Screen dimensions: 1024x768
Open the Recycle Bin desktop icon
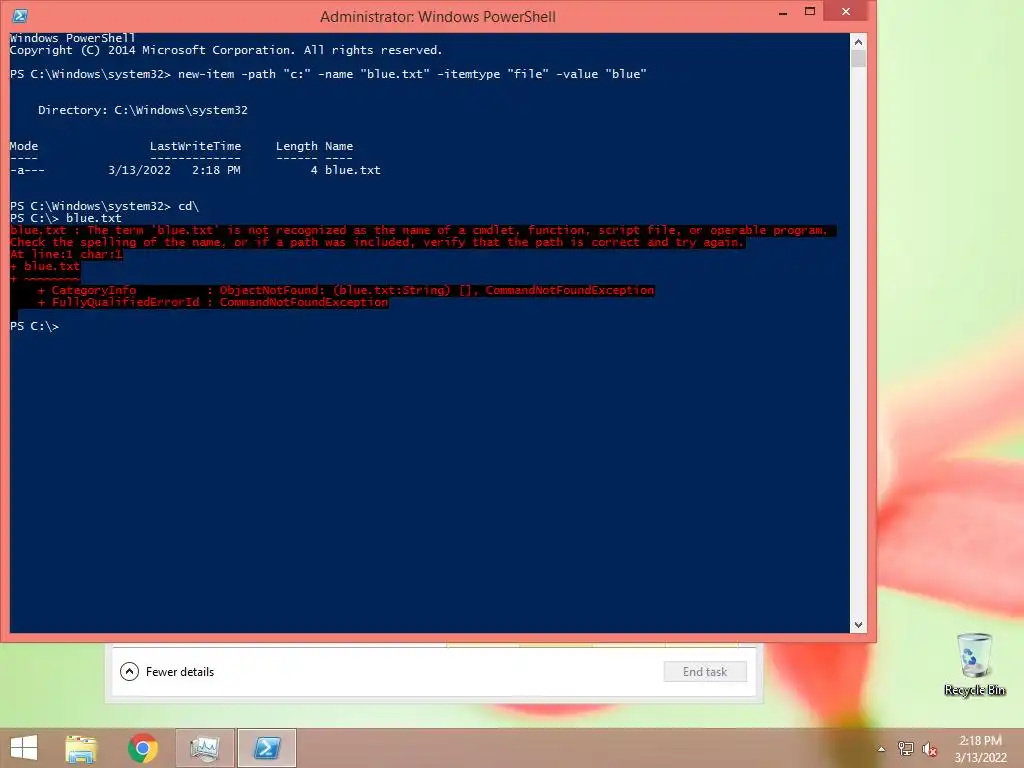click(x=974, y=664)
